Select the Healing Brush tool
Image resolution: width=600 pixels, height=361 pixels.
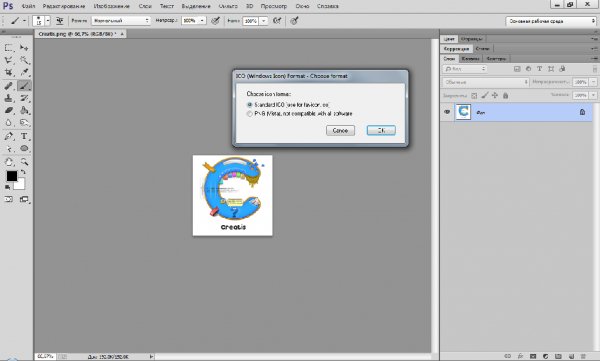coord(8,86)
